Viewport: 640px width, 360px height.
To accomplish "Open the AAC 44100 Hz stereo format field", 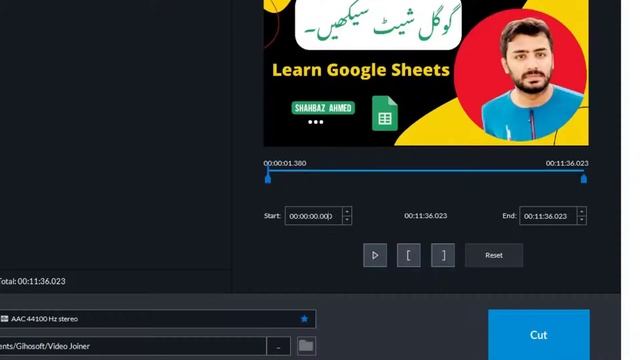I will 158,319.
